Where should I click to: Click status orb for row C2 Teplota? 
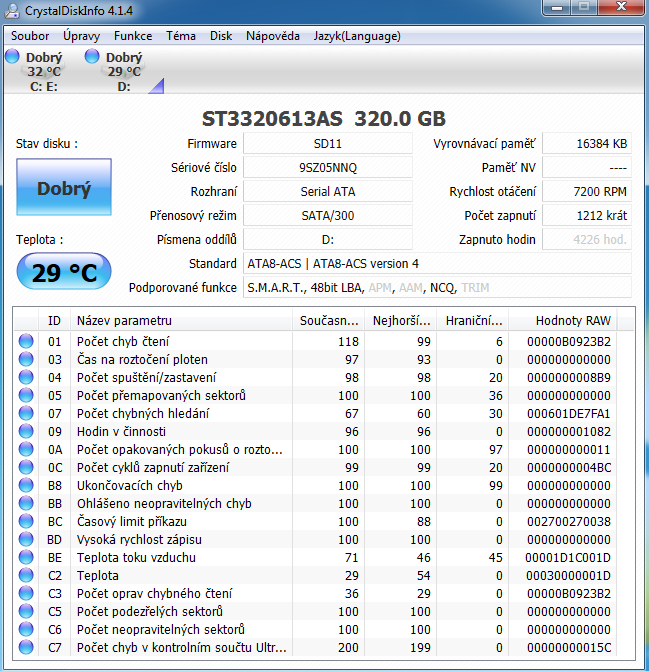point(26,575)
